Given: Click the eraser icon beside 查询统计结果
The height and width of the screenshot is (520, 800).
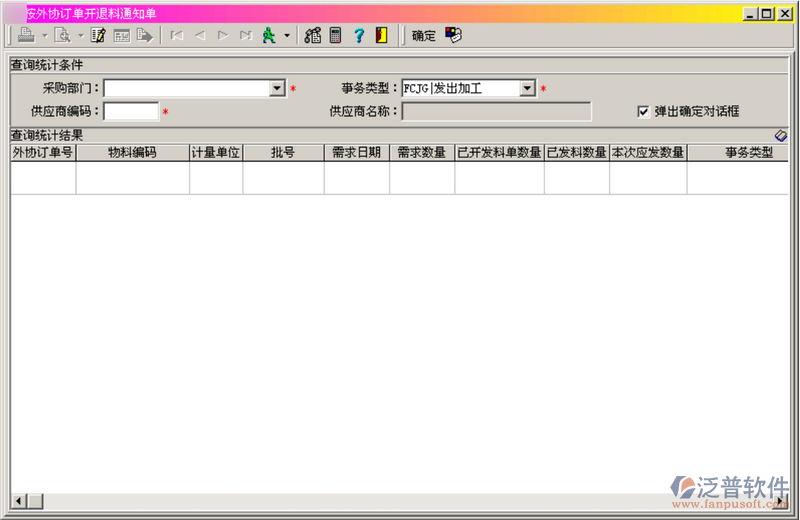Looking at the screenshot, I should coord(781,136).
